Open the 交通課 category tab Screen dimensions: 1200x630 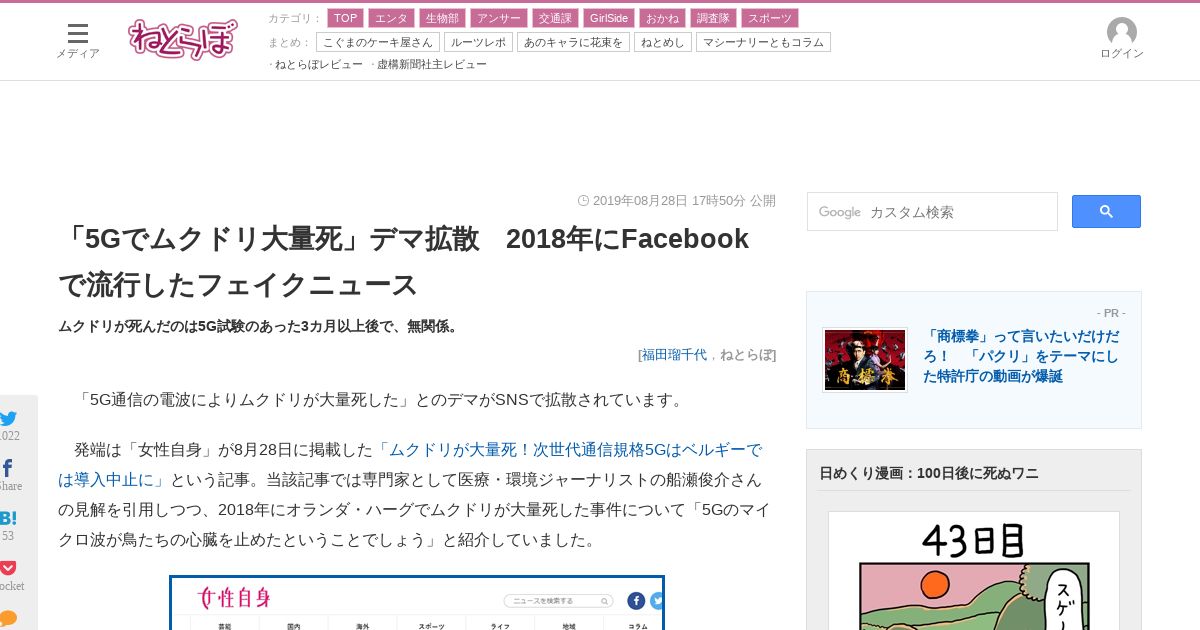[554, 18]
